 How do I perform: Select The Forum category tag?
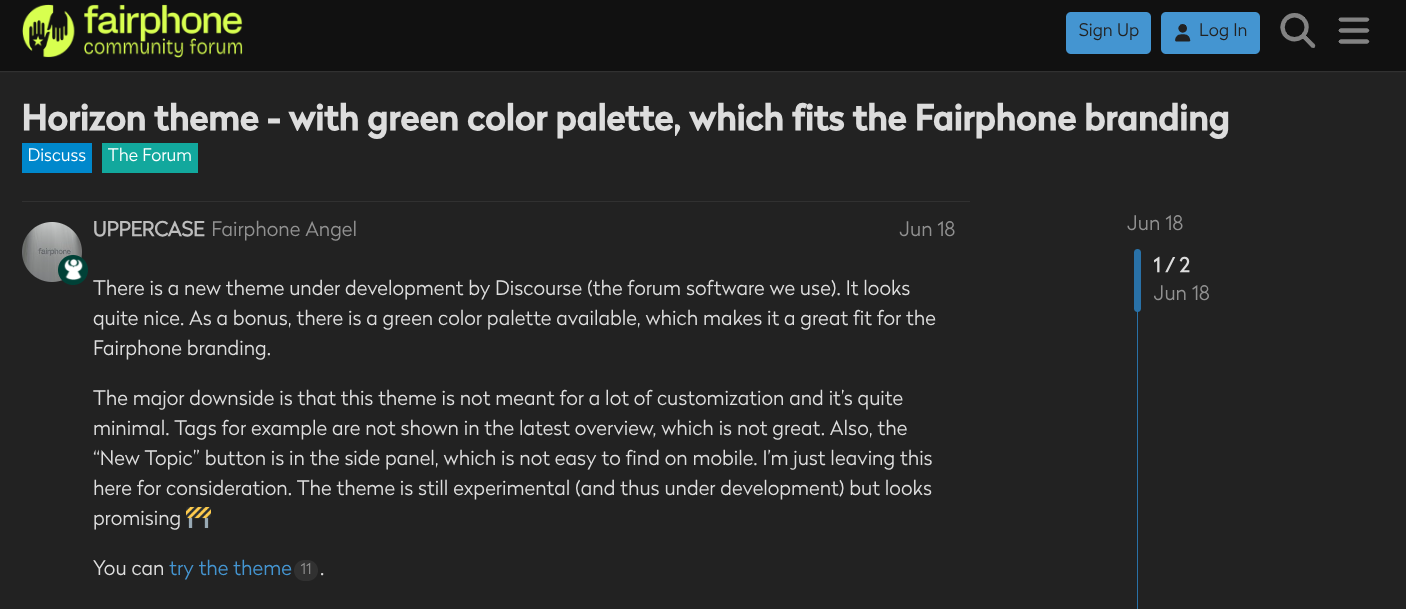[x=150, y=157]
